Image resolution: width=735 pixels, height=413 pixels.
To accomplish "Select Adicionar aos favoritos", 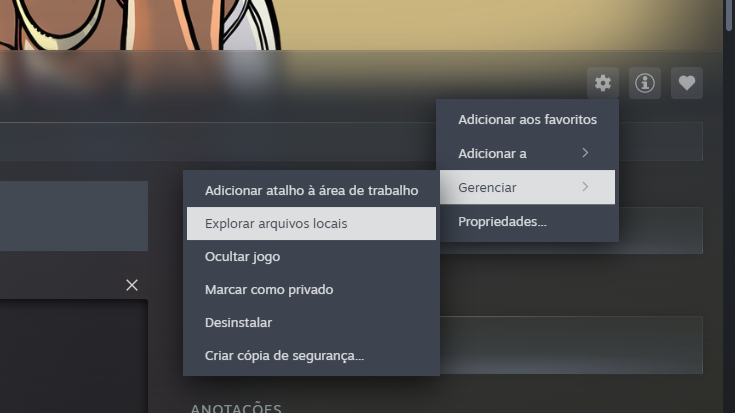I will (527, 120).
